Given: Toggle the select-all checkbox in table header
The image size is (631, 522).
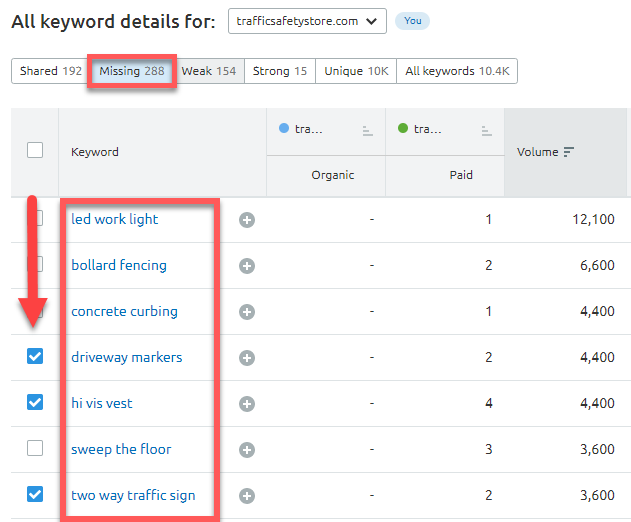Looking at the screenshot, I should click(x=35, y=150).
